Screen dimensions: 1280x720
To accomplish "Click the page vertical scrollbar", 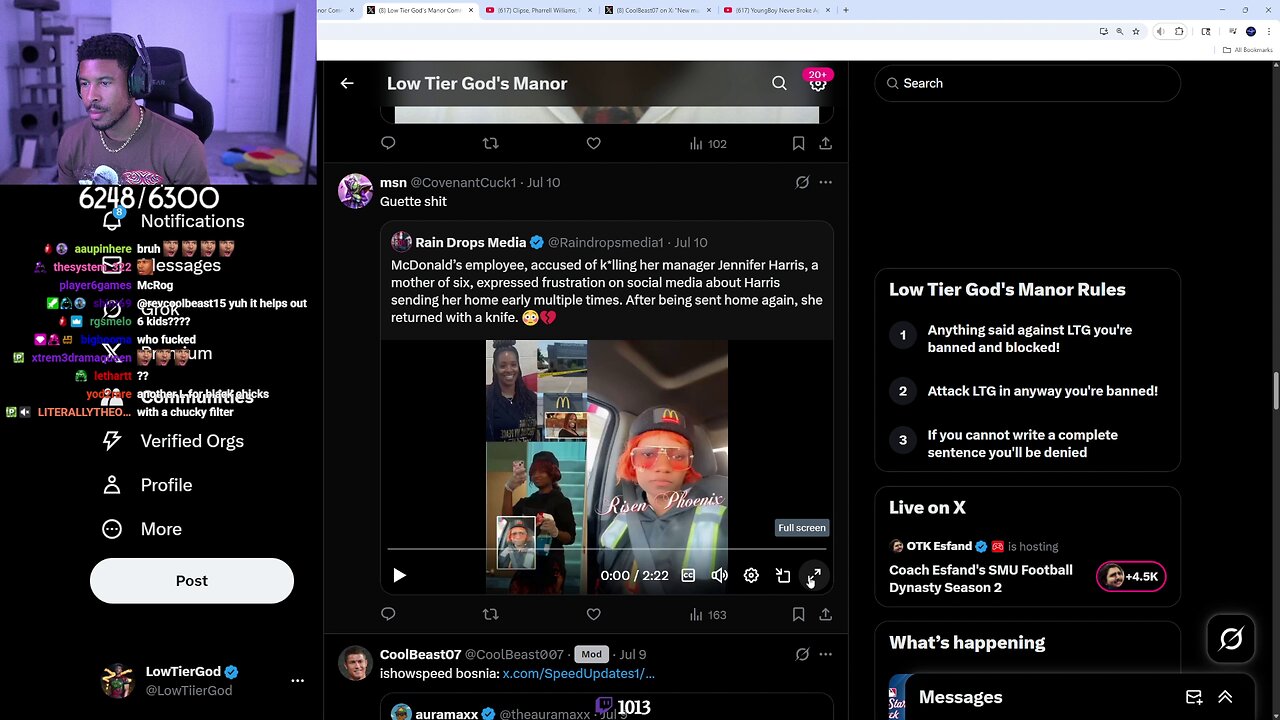I will pos(1275,390).
